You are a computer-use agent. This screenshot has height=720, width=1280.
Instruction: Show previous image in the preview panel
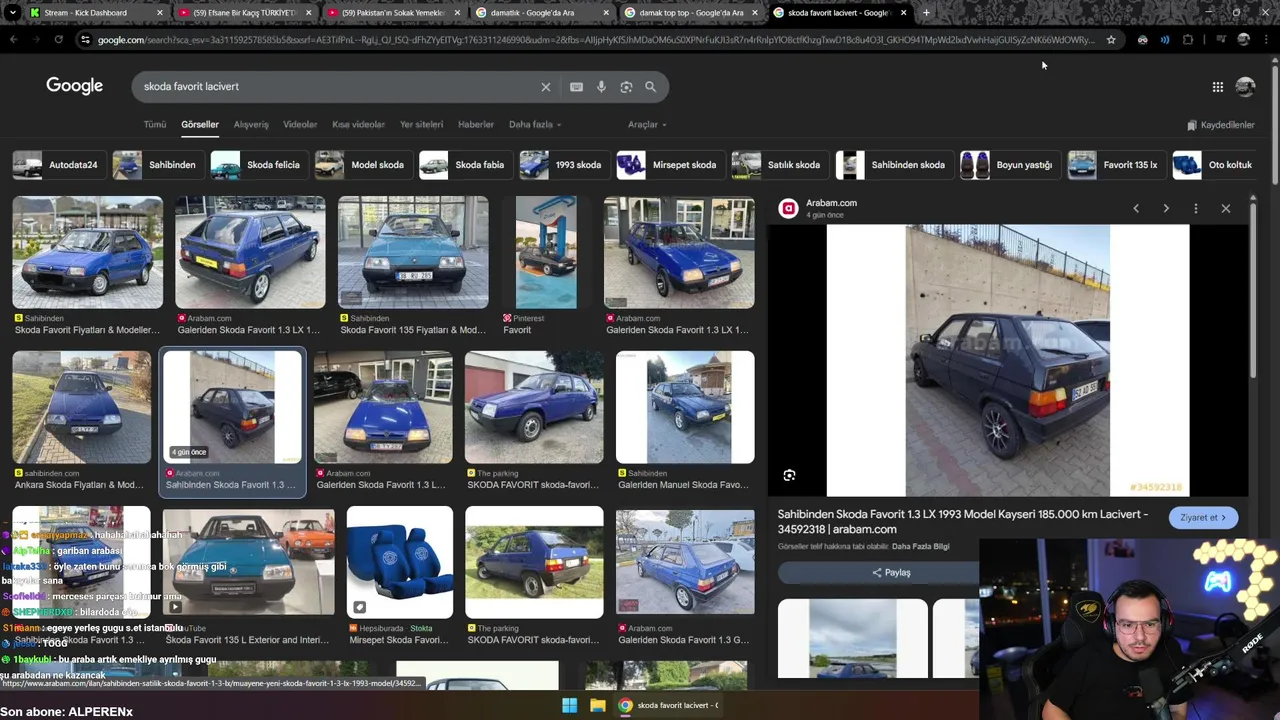pos(1136,208)
